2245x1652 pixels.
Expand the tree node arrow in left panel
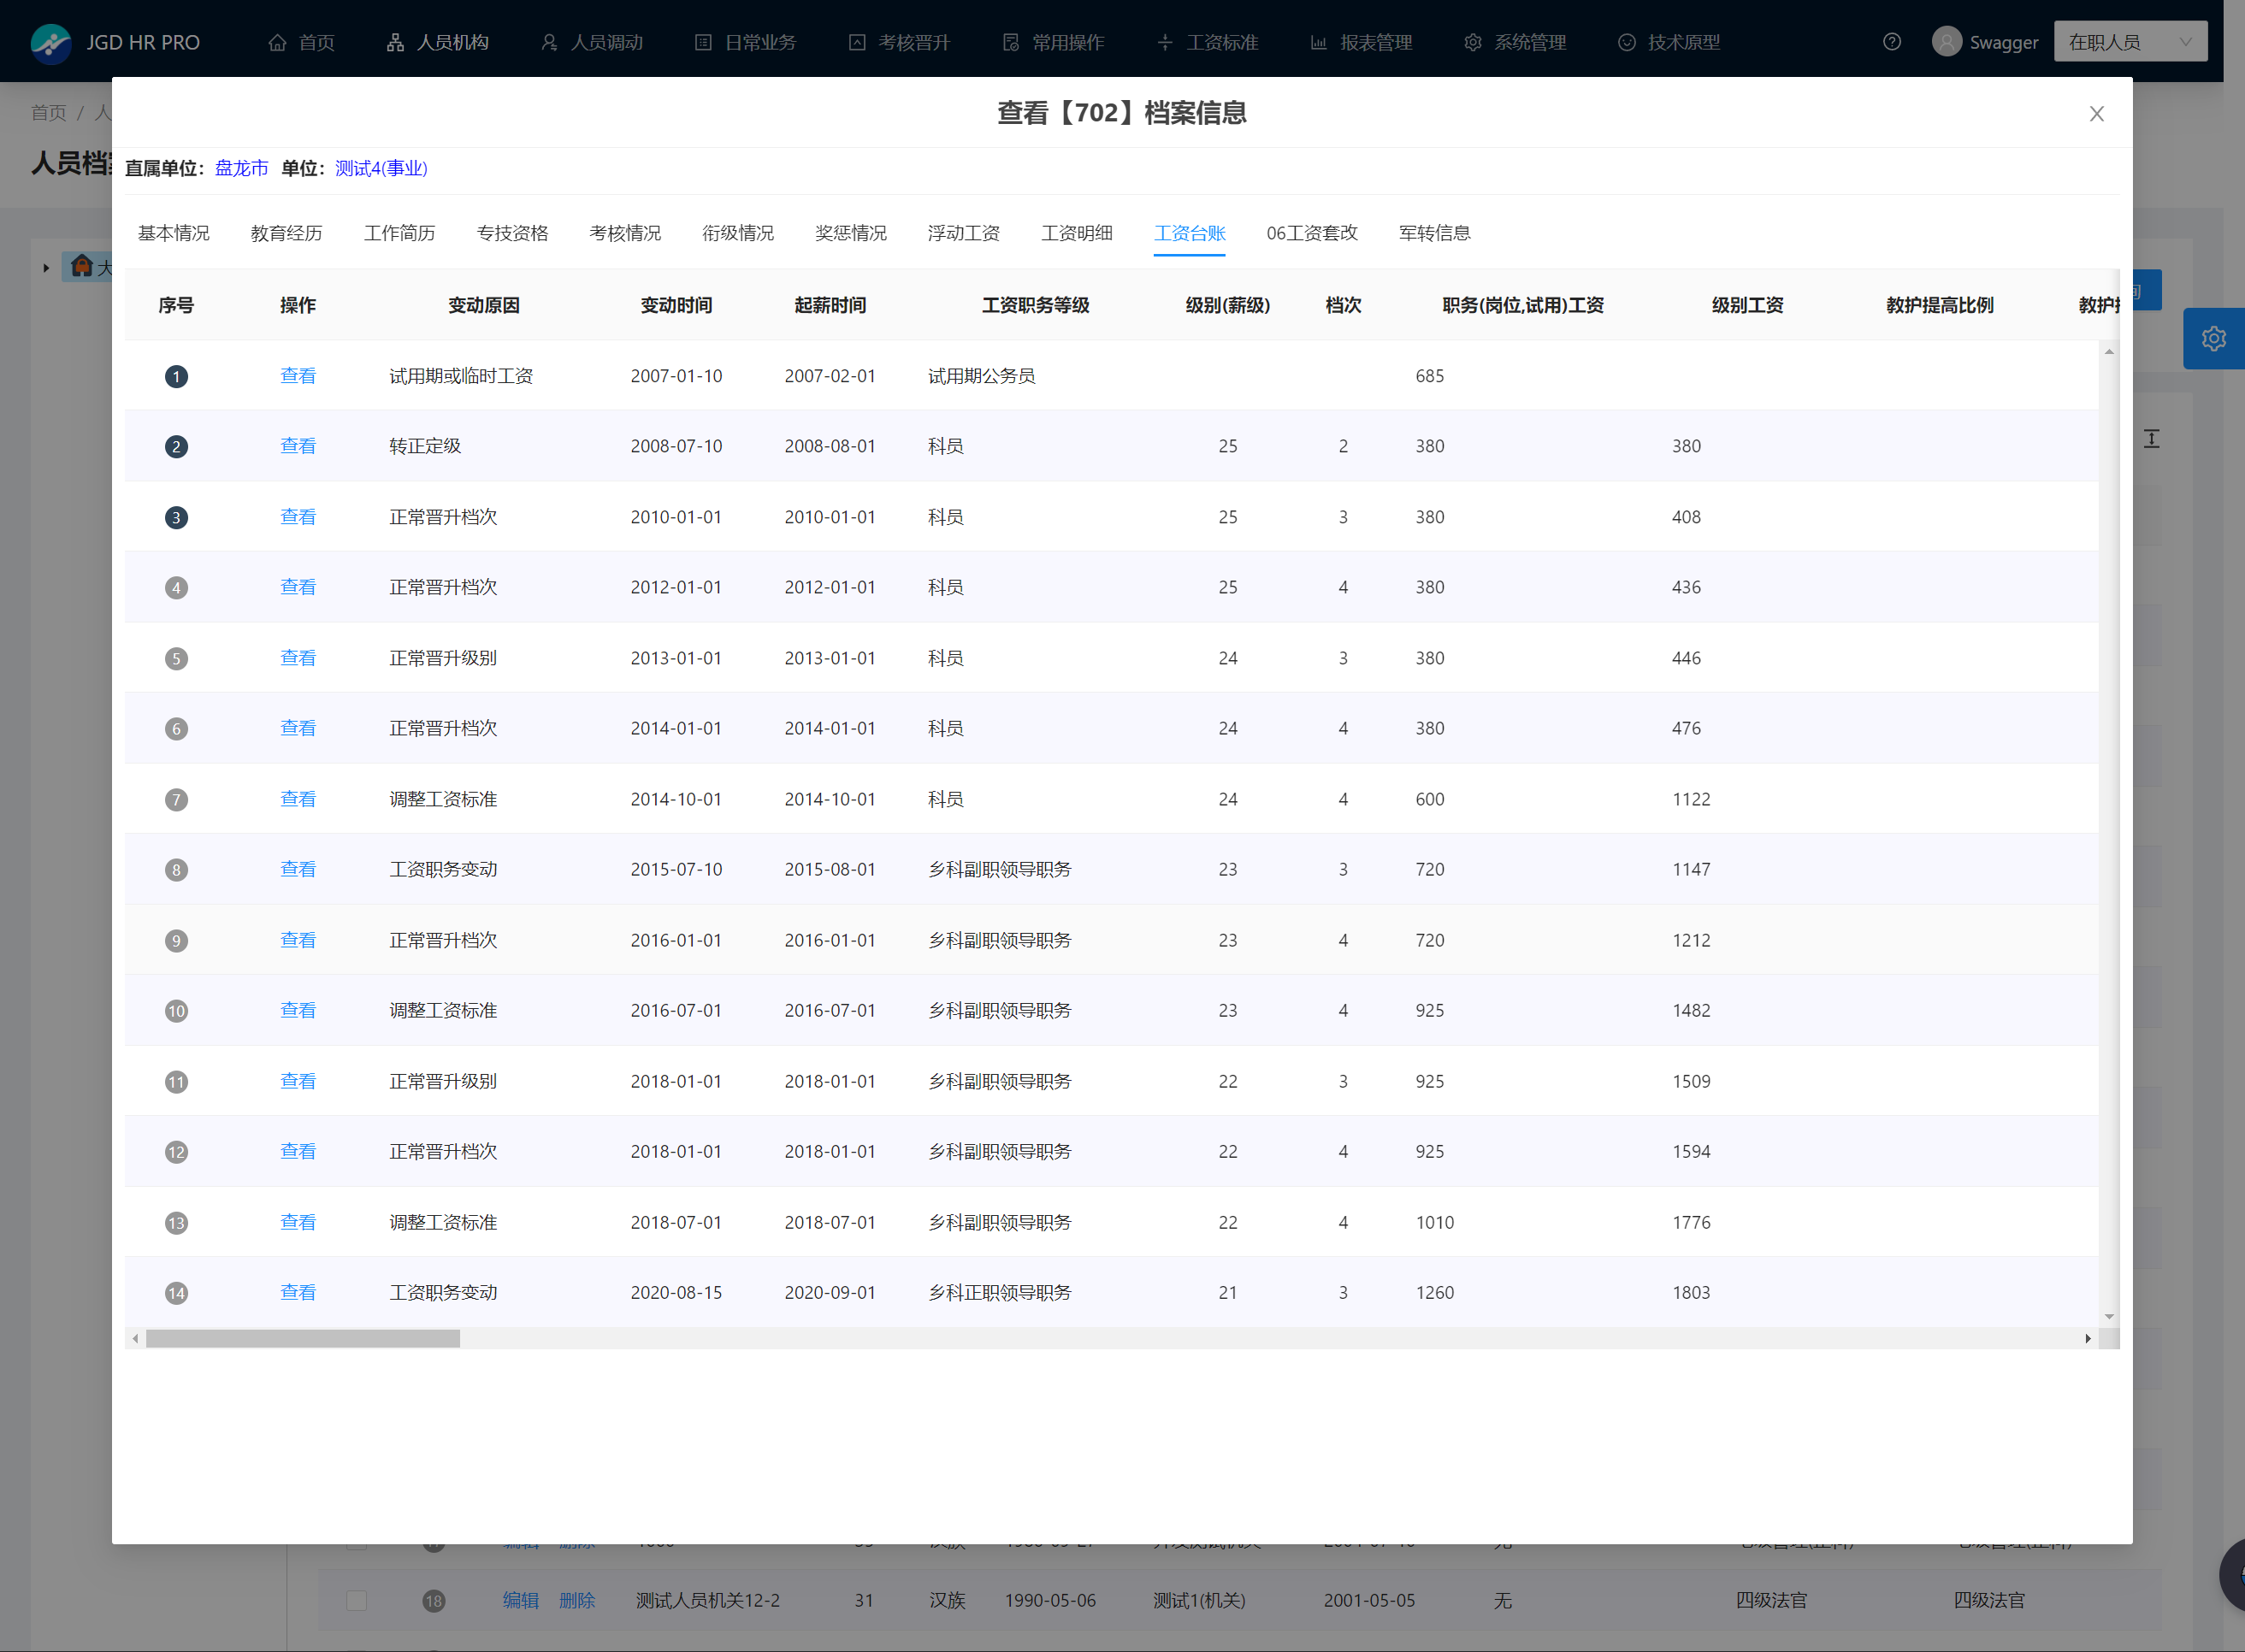tap(46, 267)
